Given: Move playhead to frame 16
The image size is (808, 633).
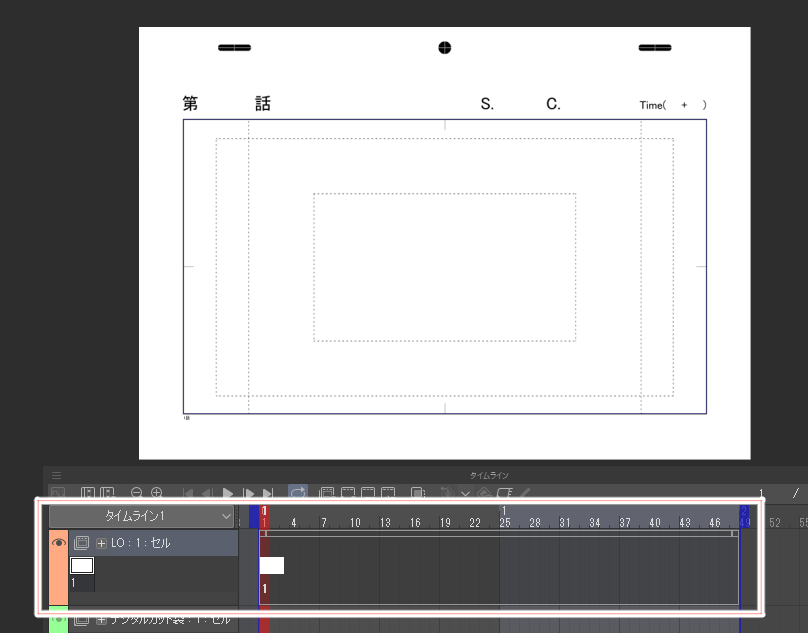Looking at the screenshot, I should pyautogui.click(x=415, y=523).
